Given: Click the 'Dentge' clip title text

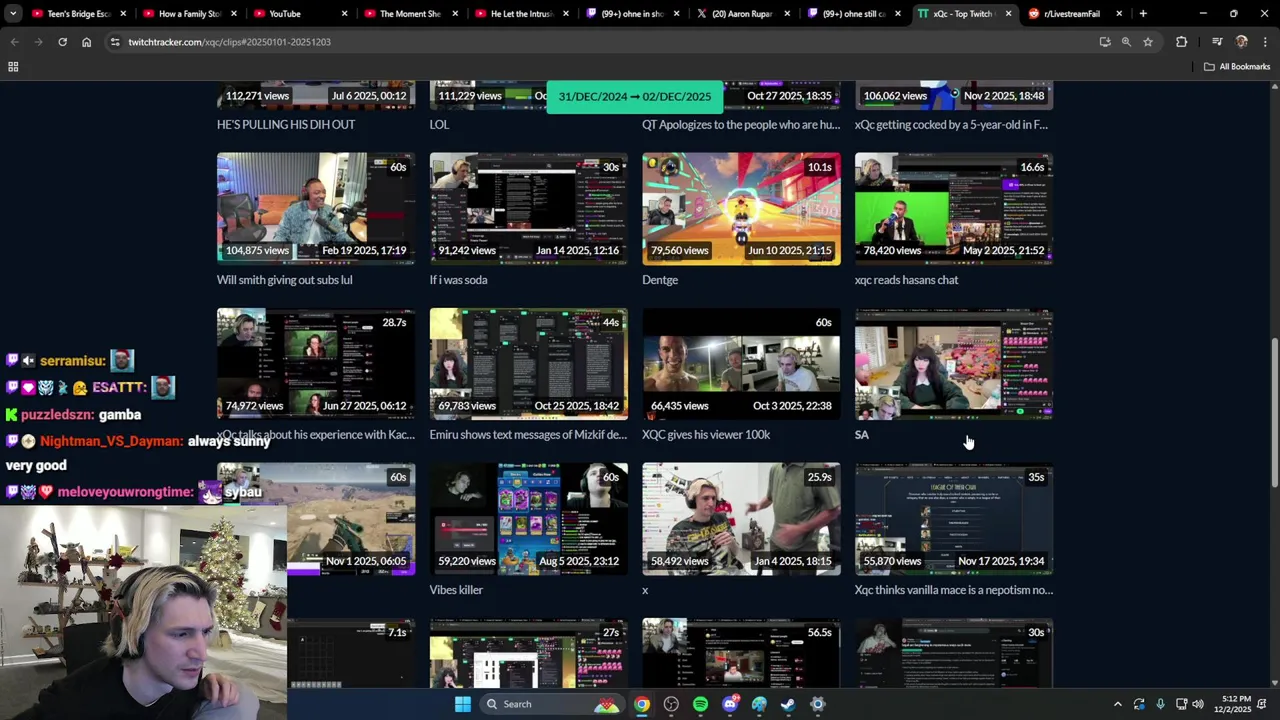Looking at the screenshot, I should (660, 280).
